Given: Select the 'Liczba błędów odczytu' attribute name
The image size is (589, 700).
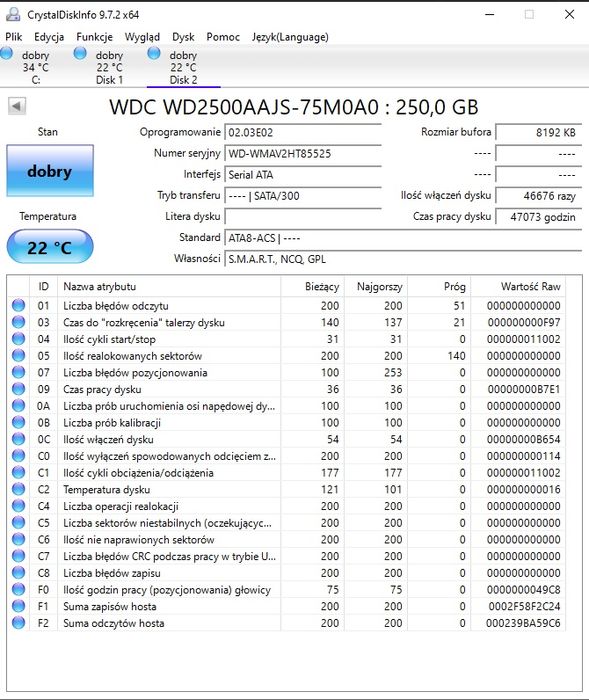Looking at the screenshot, I should click(116, 306).
